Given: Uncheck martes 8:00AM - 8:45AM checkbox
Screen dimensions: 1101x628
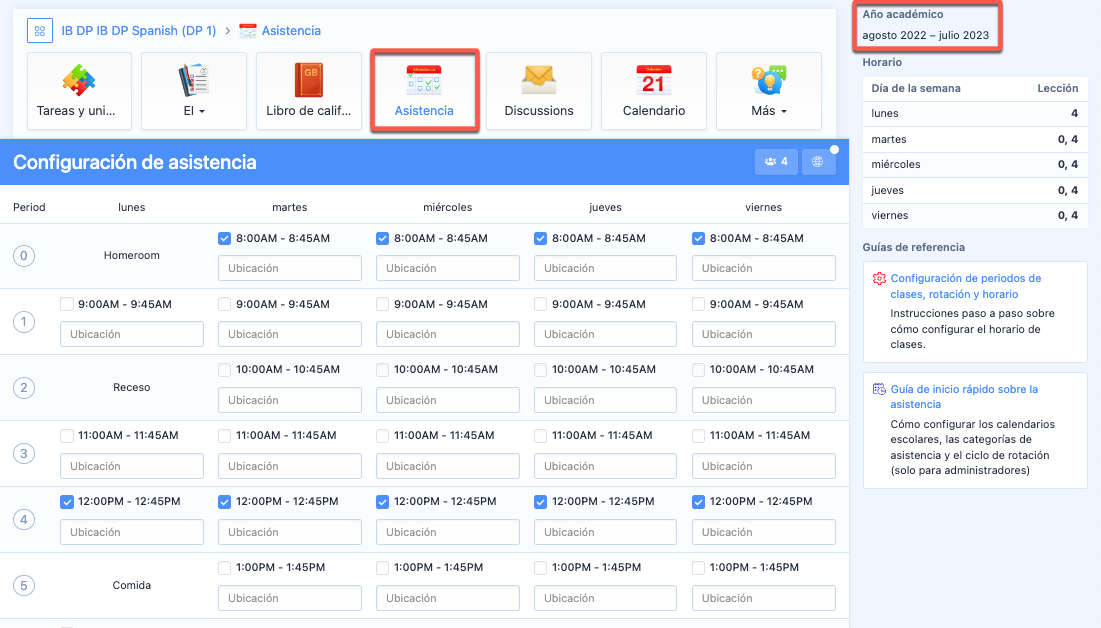Looking at the screenshot, I should click(225, 239).
